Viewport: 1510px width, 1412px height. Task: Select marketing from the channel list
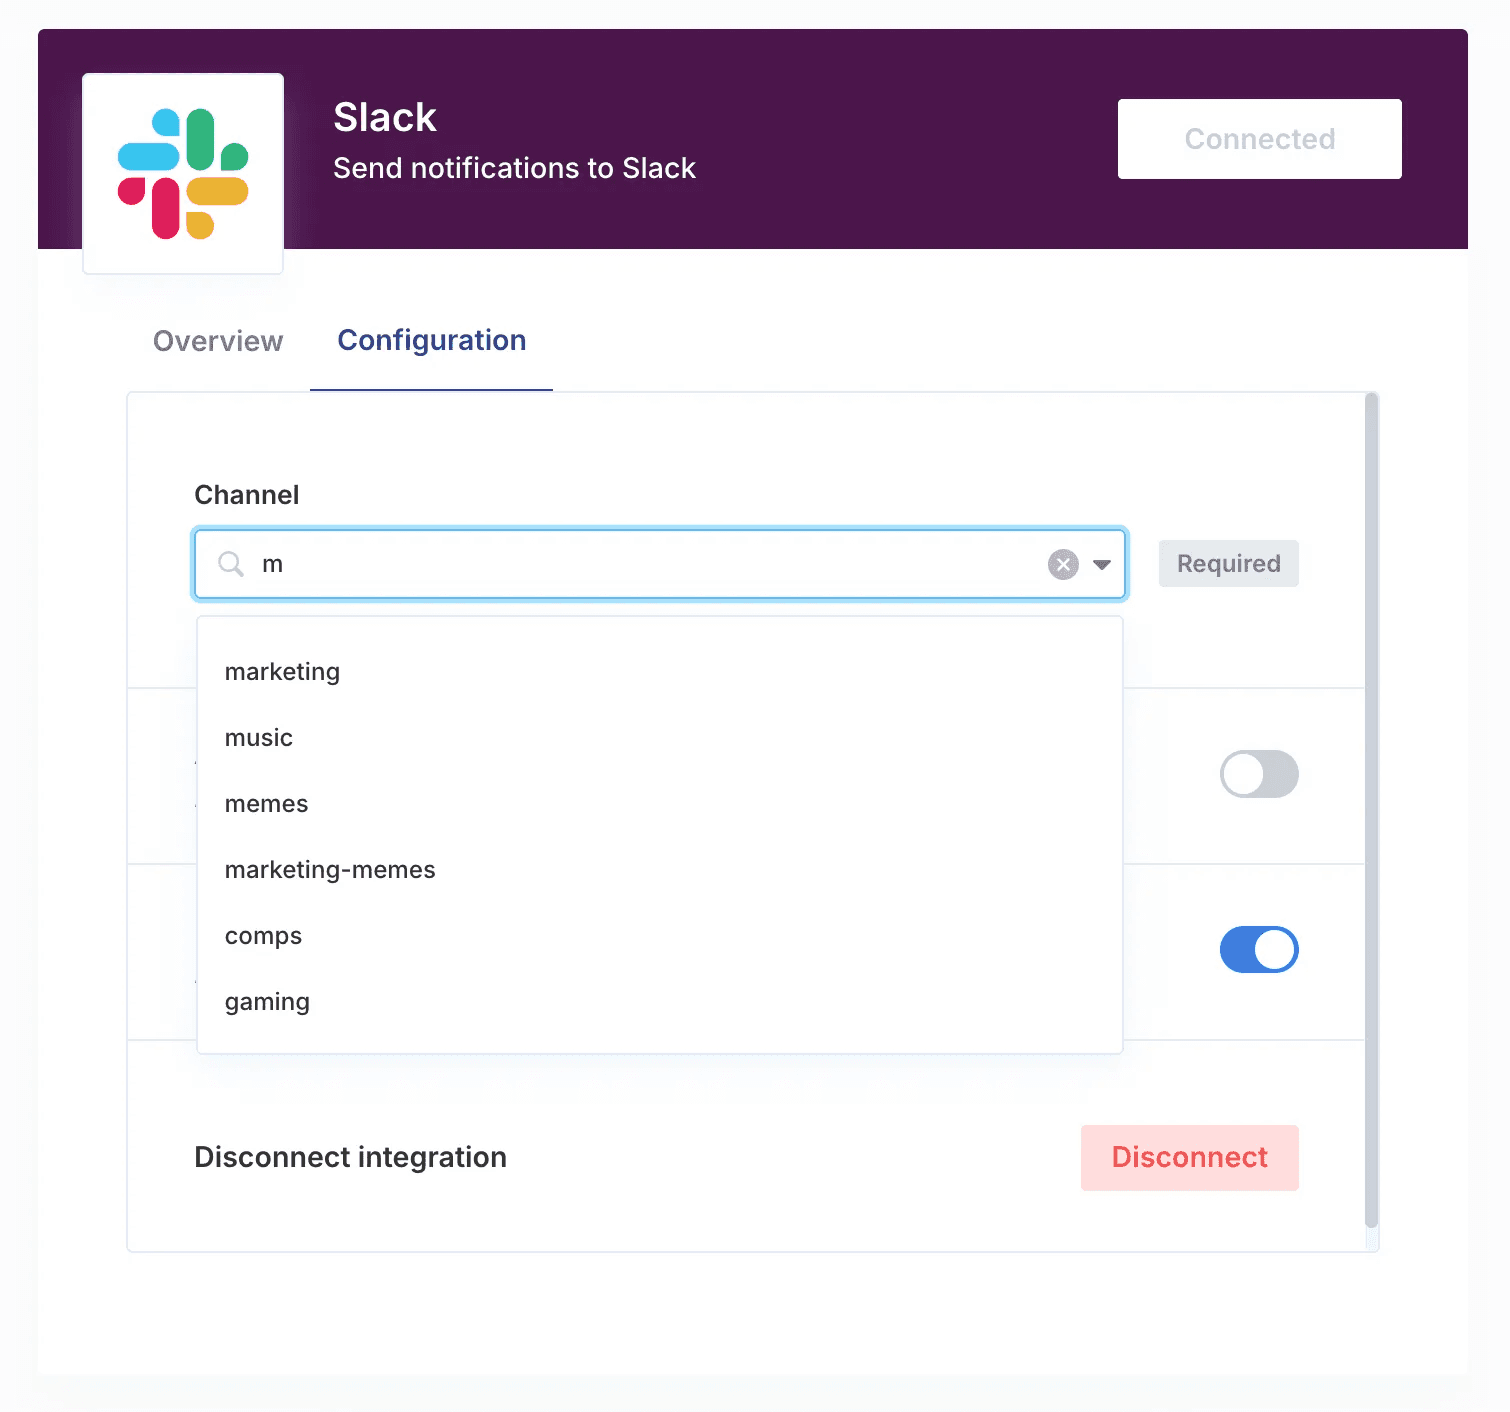click(x=282, y=672)
